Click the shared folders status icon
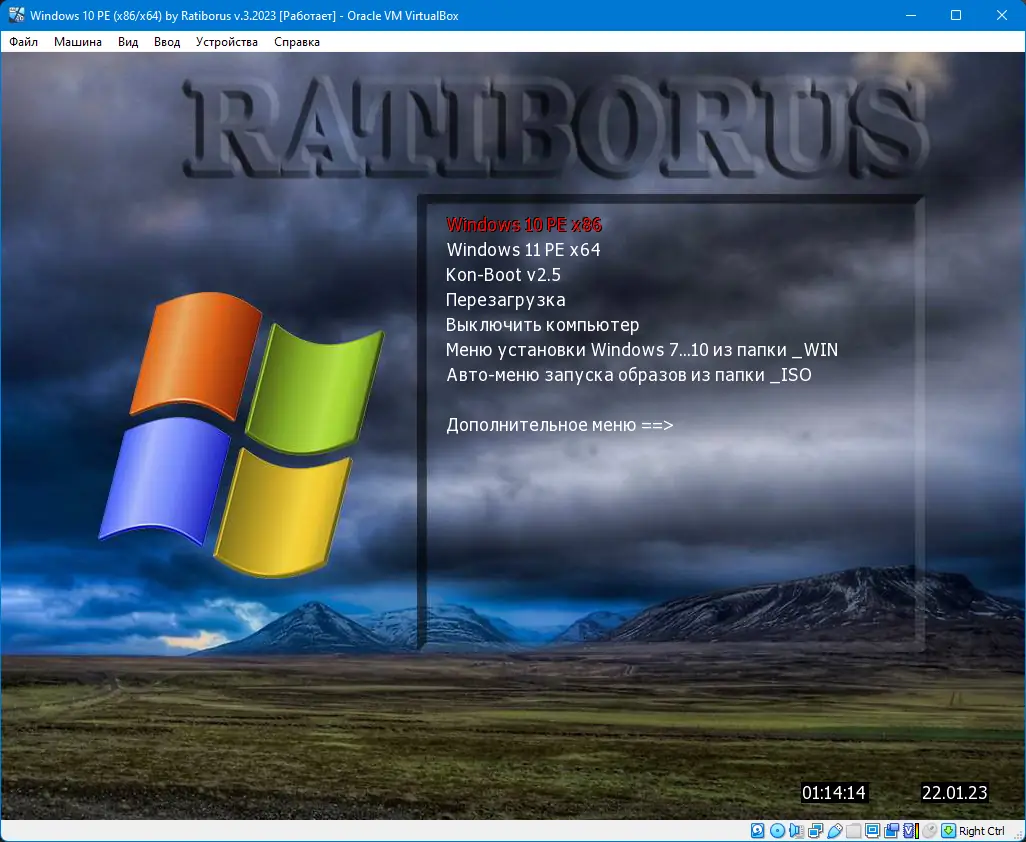Viewport: 1026px width, 842px height. [x=853, y=831]
